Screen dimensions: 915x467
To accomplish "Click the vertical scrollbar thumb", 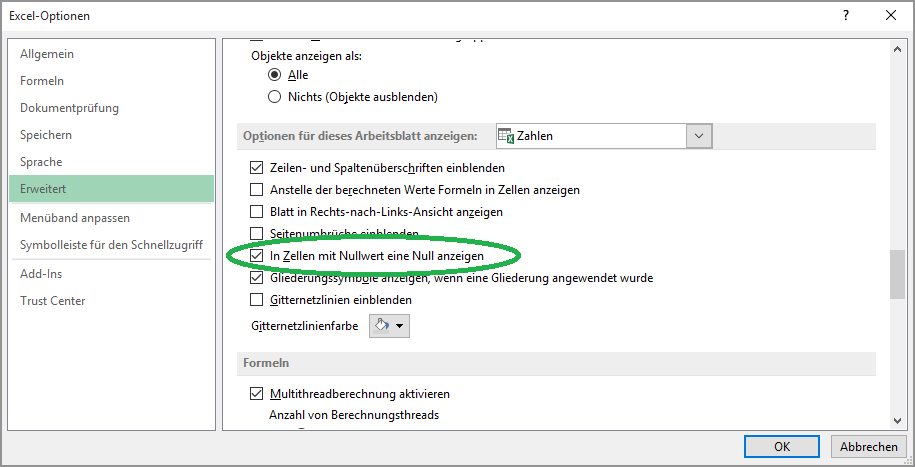I will coord(897,274).
